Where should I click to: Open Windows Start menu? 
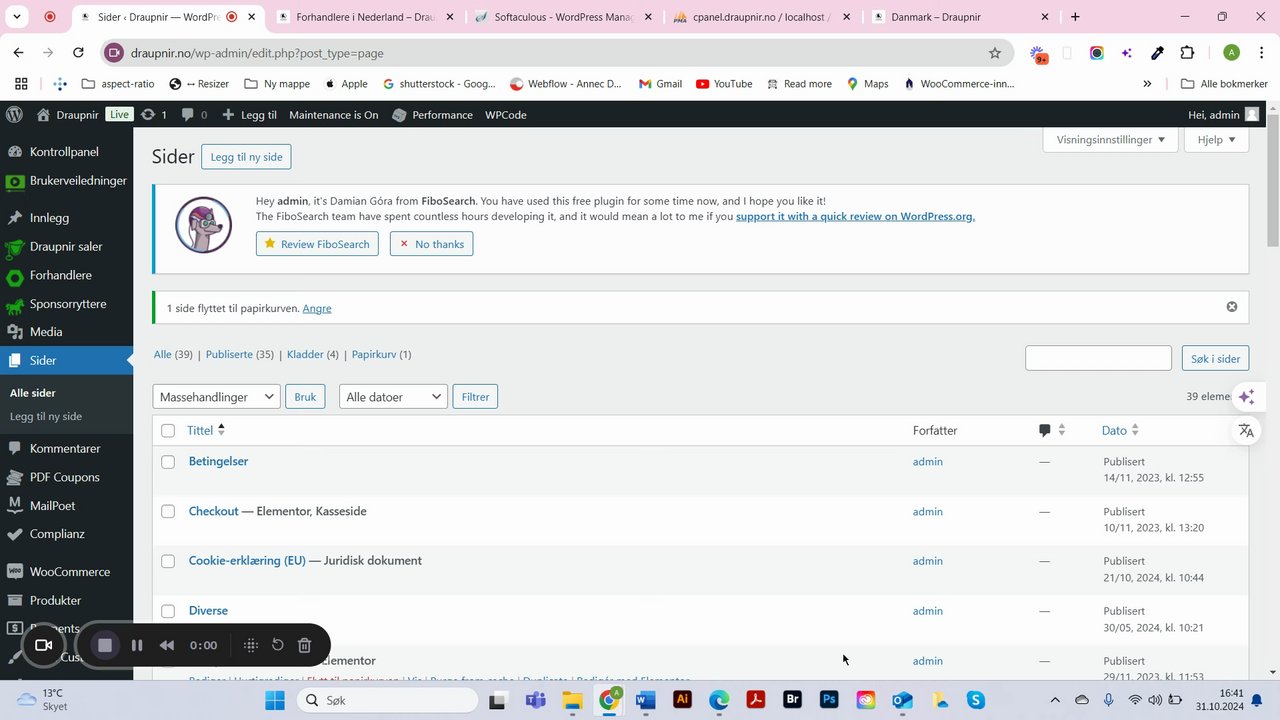(x=274, y=700)
